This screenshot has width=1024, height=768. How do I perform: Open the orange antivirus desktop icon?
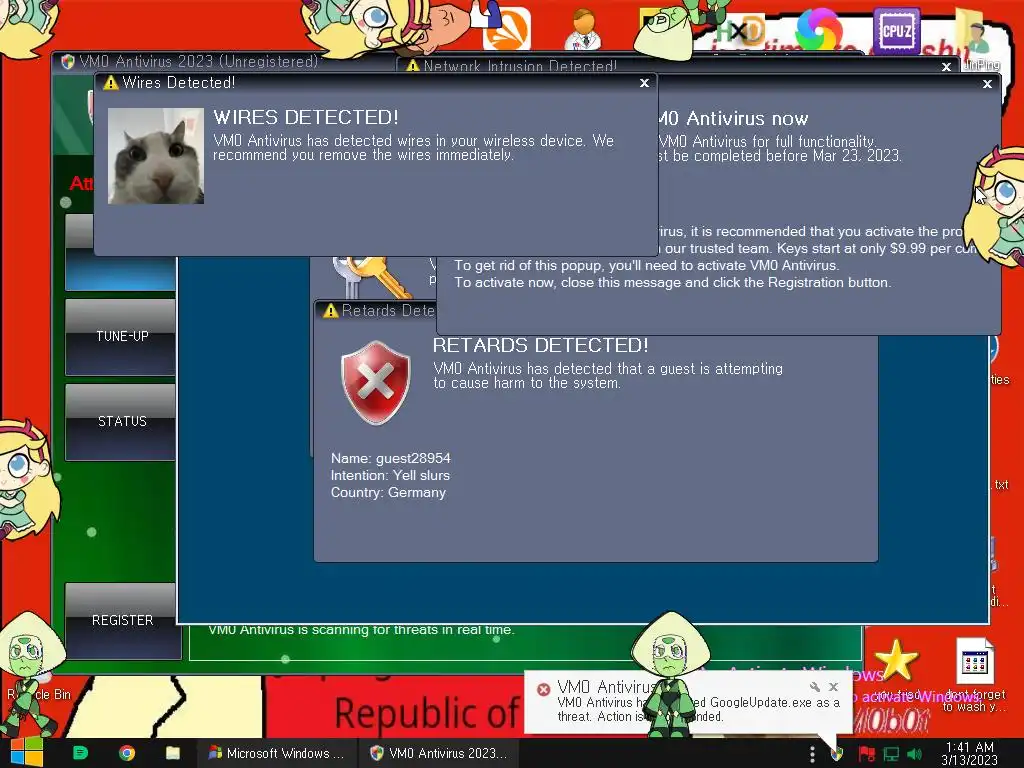tap(507, 29)
